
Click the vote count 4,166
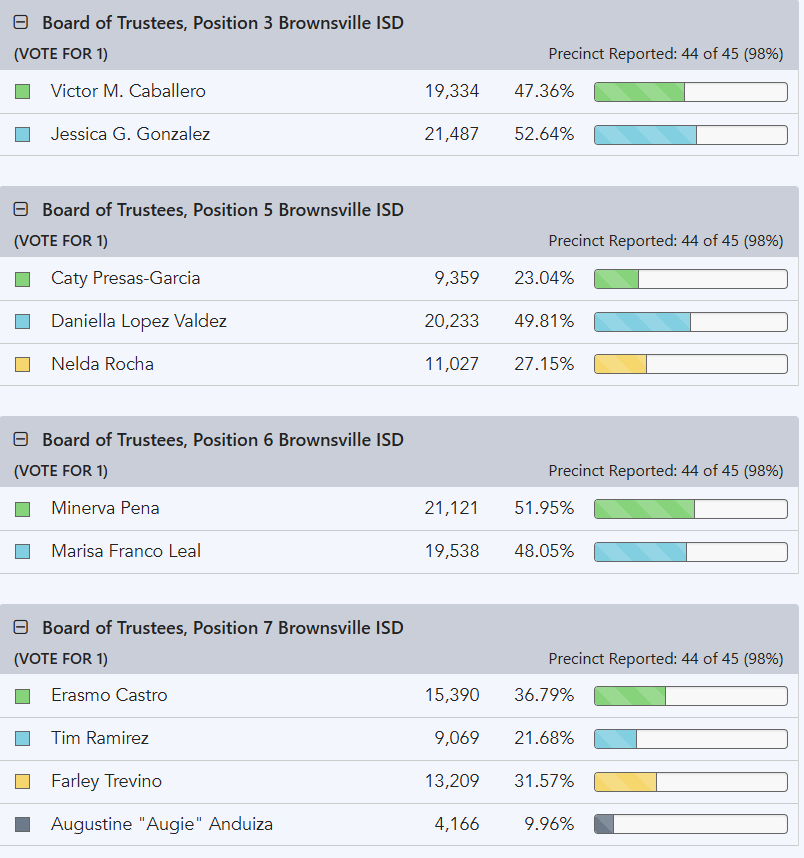click(x=457, y=824)
